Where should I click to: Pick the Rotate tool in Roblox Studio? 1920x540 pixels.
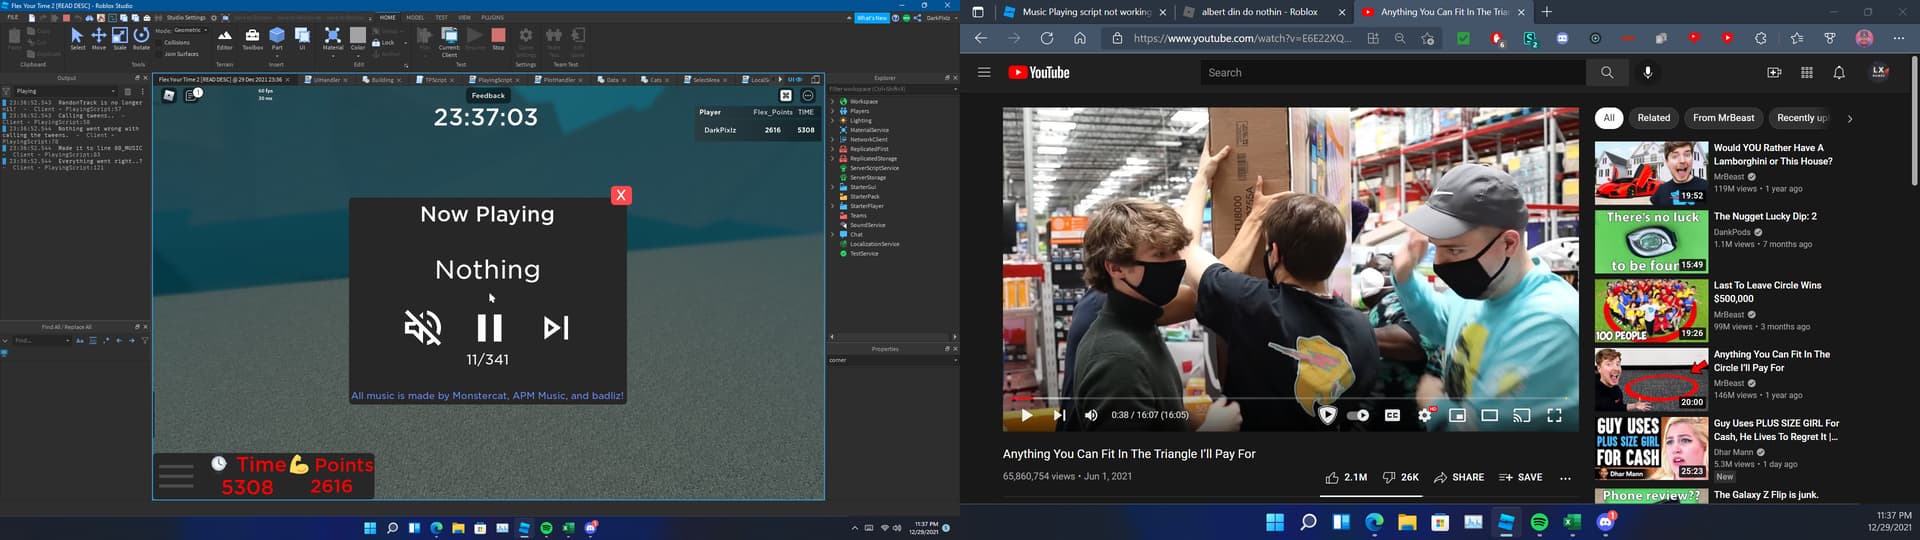click(x=141, y=38)
